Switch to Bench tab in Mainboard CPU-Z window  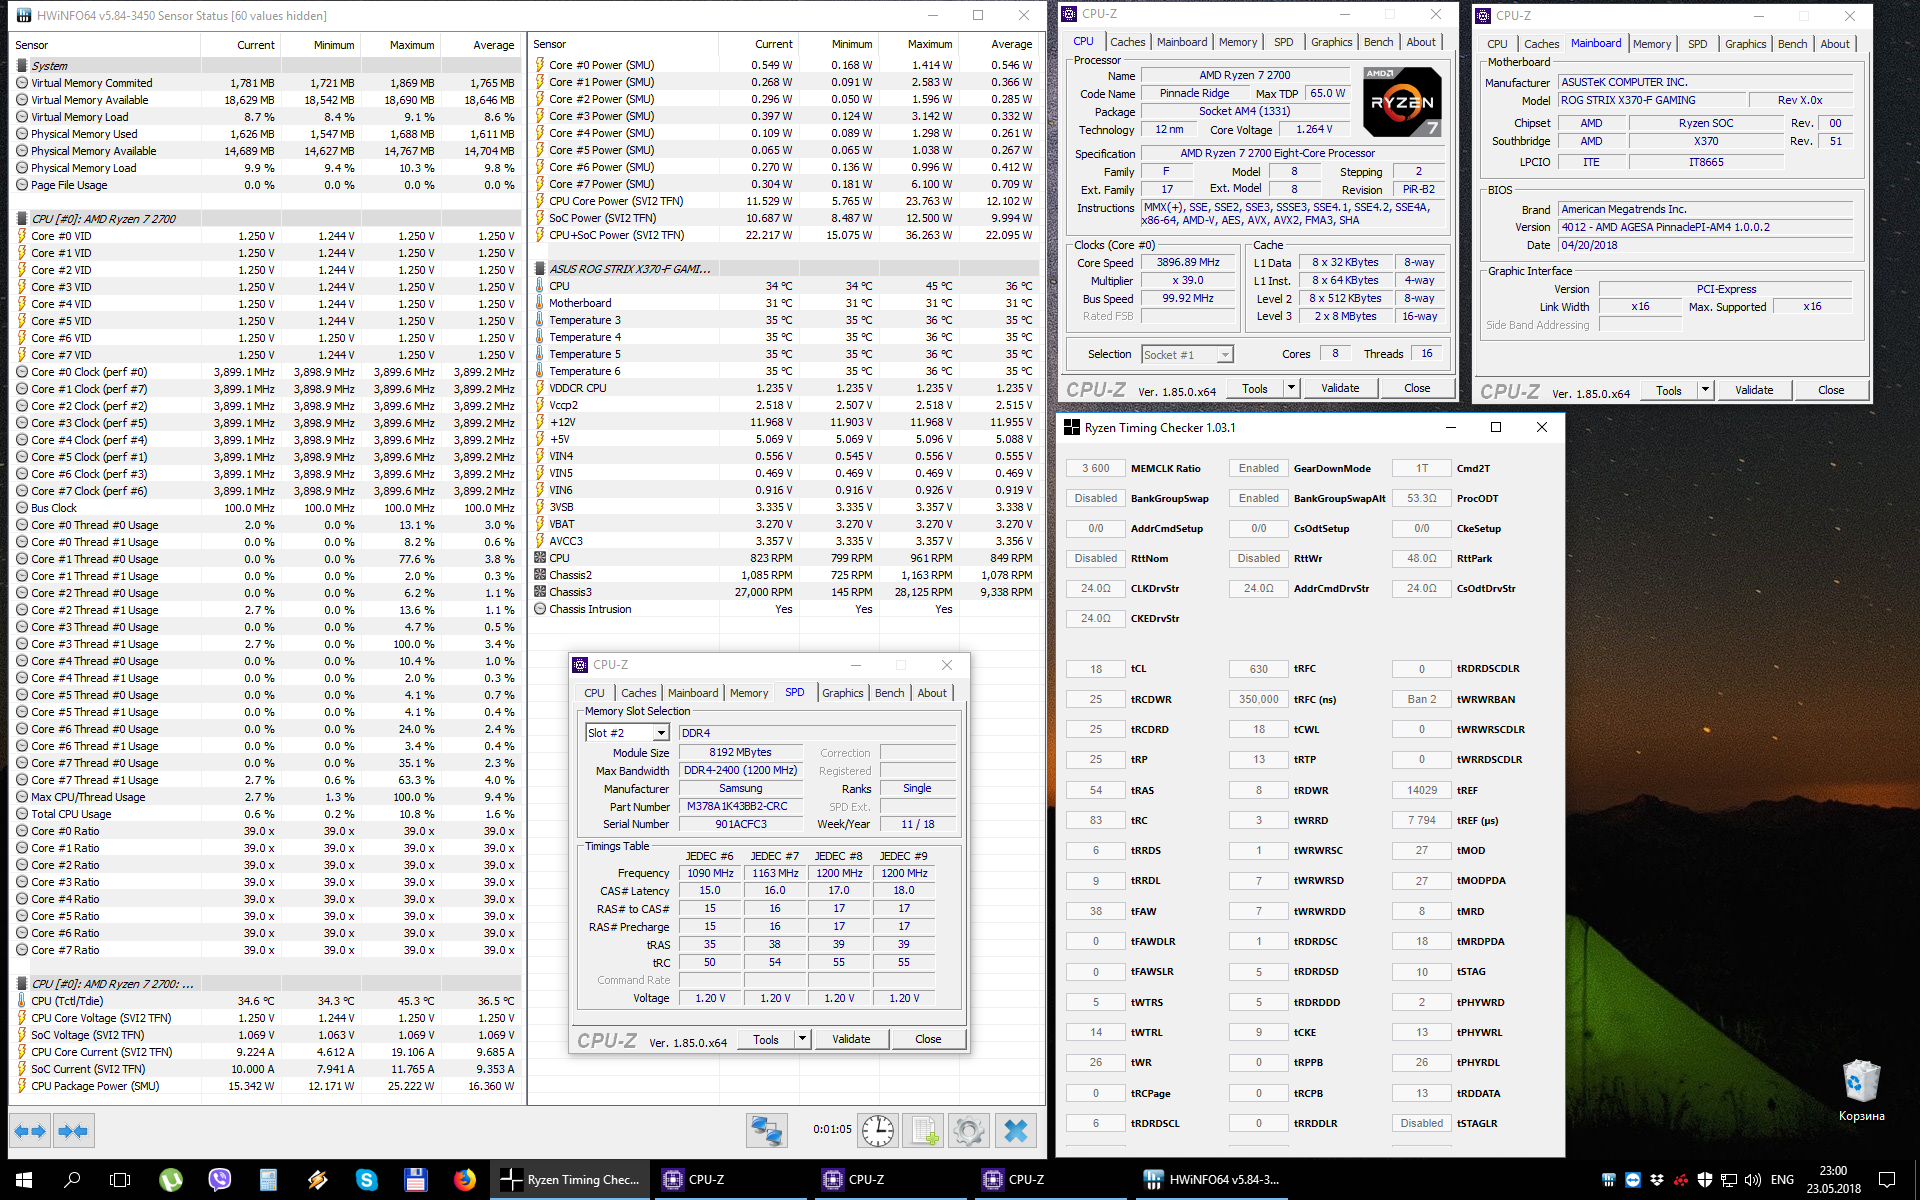[1791, 44]
